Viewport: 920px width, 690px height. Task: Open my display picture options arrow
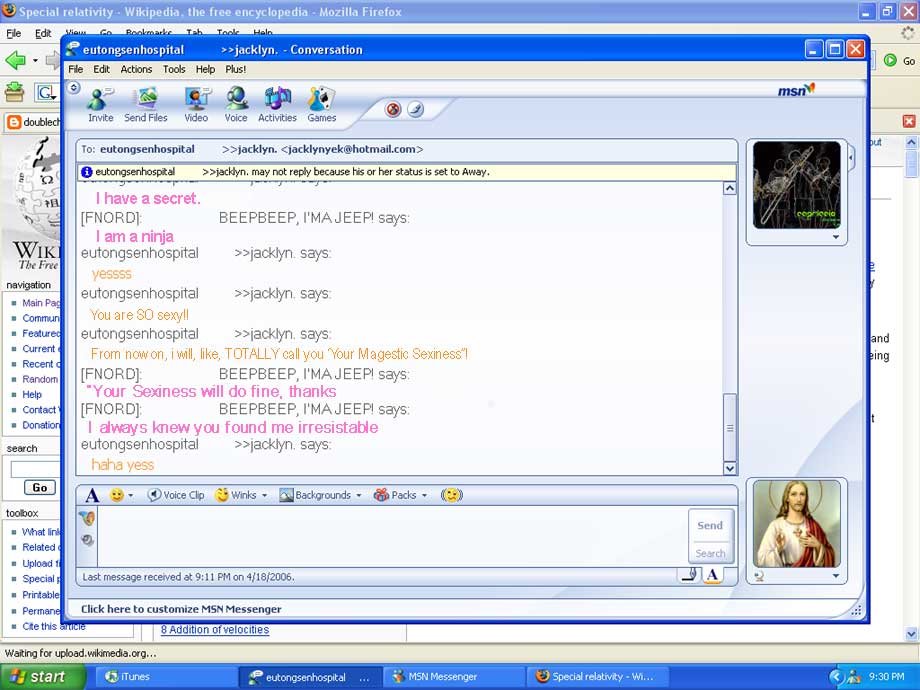click(836, 576)
